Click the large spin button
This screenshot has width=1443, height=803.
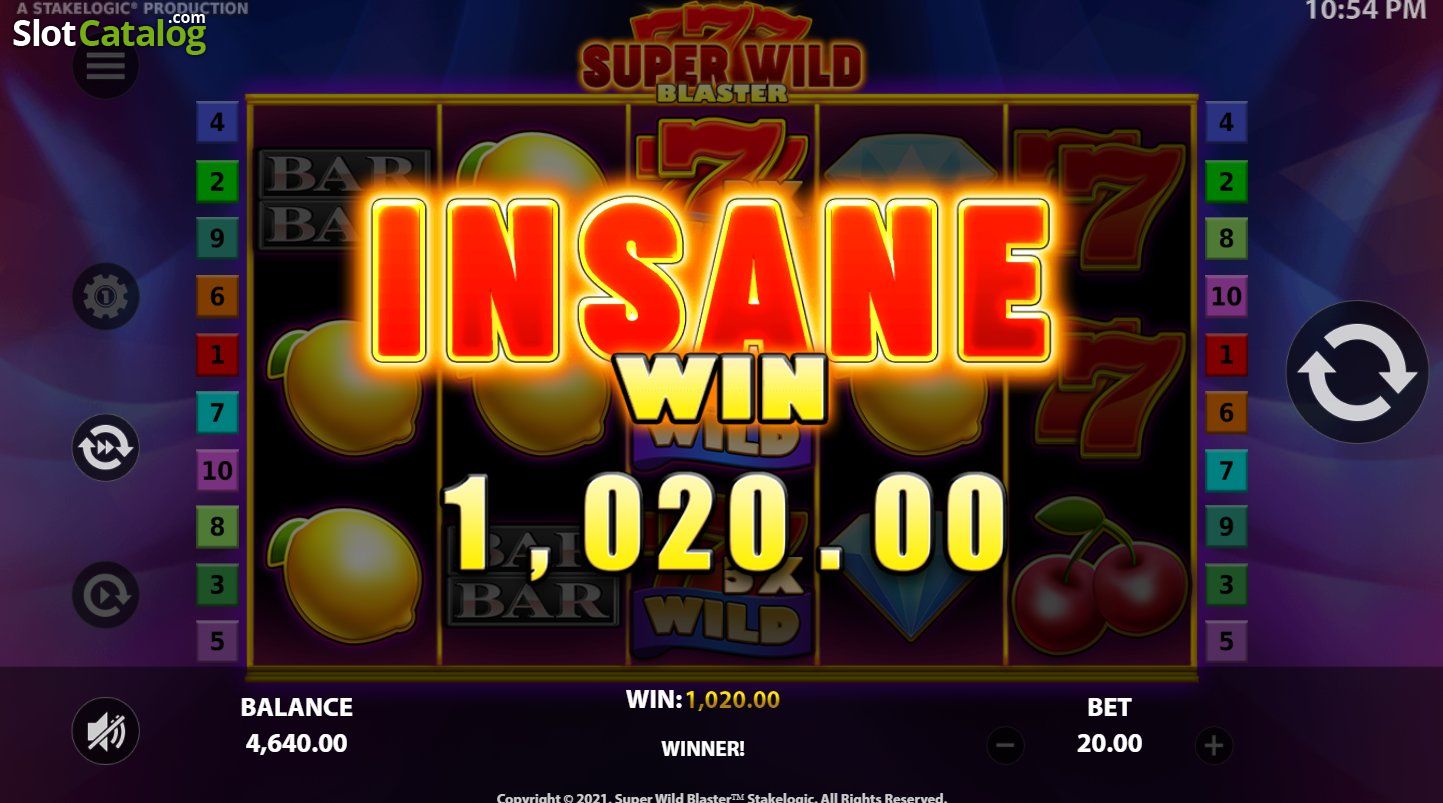point(1357,372)
